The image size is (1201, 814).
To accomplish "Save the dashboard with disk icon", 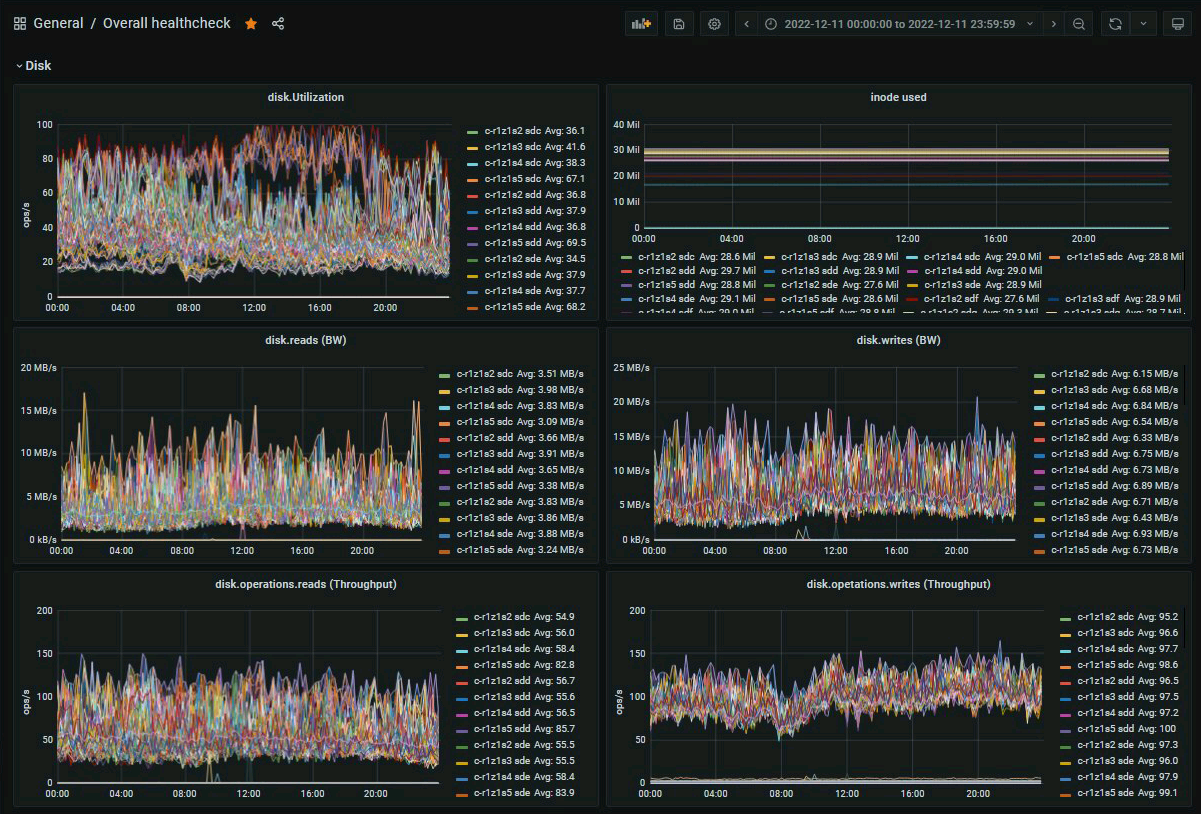I will pyautogui.click(x=678, y=24).
